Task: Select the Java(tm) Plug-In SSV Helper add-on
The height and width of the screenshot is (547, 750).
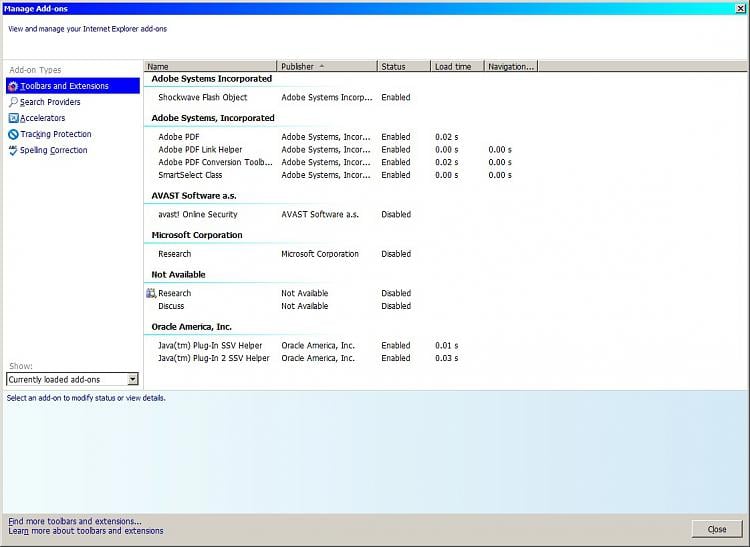Action: pyautogui.click(x=210, y=345)
